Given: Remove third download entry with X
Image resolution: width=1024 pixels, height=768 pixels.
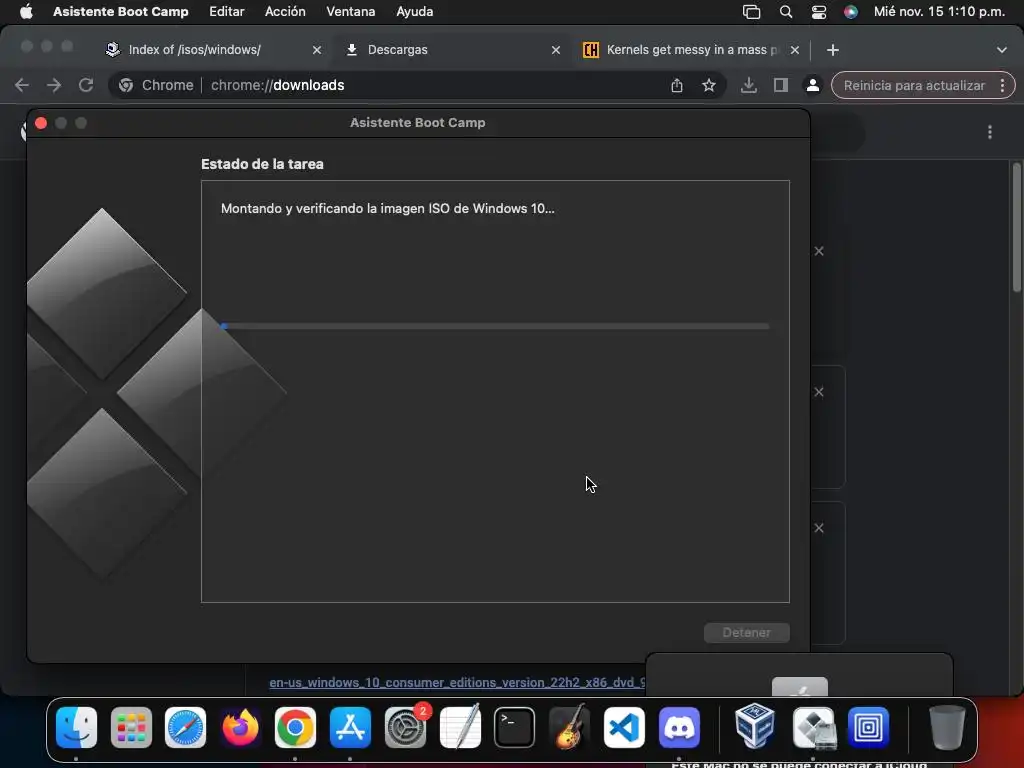Looking at the screenshot, I should [x=819, y=528].
